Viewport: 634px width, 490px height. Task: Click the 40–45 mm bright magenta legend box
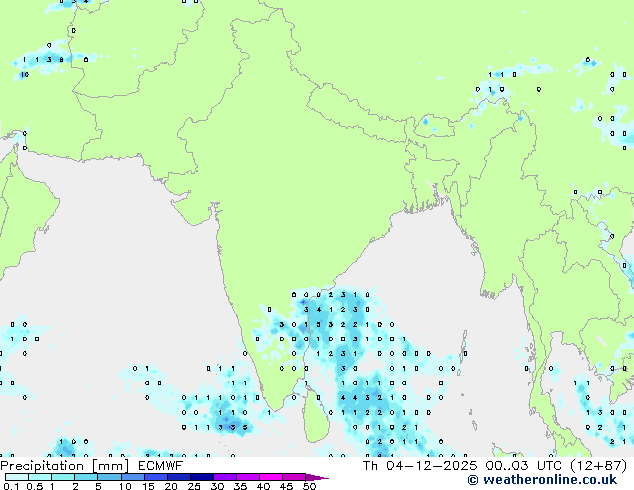pos(271,477)
